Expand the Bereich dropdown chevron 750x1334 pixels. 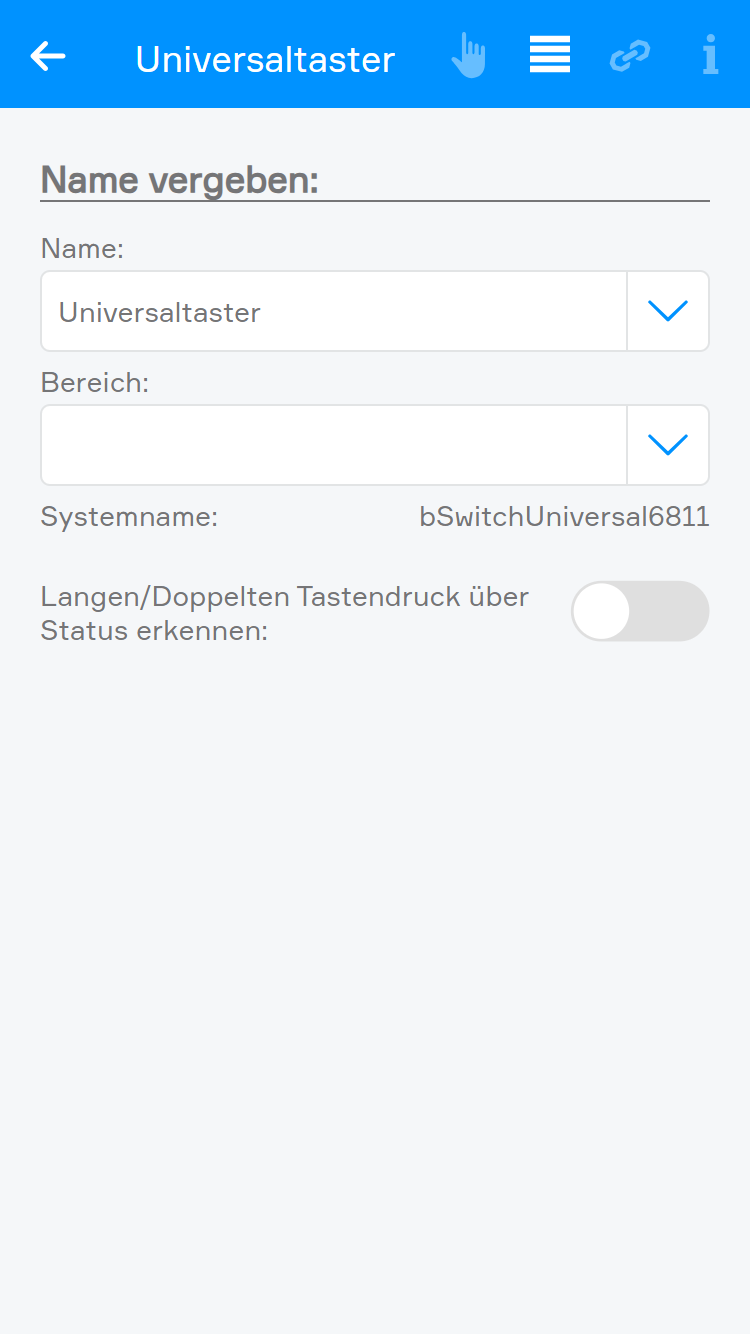point(668,445)
